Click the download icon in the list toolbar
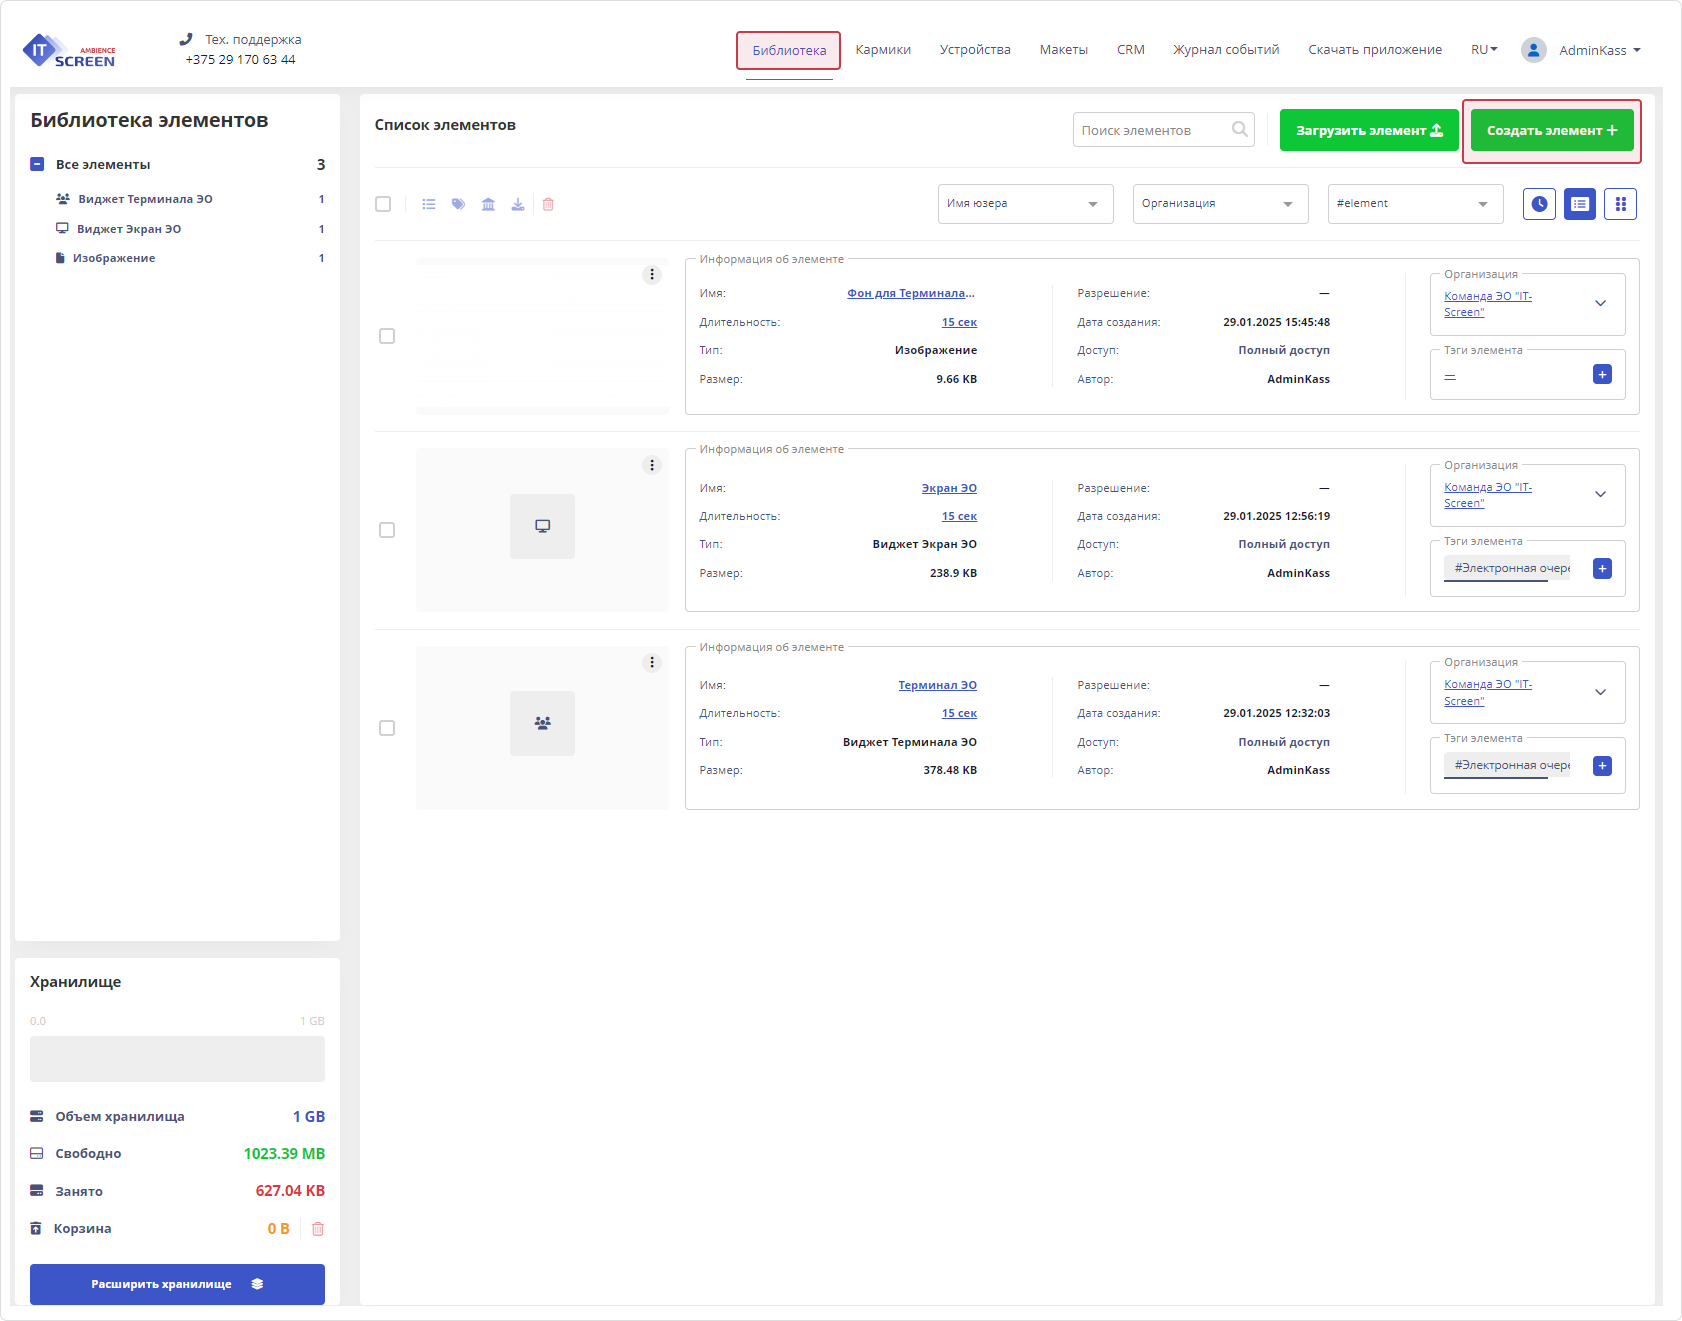Viewport: 1682px width, 1321px height. pyautogui.click(x=518, y=204)
